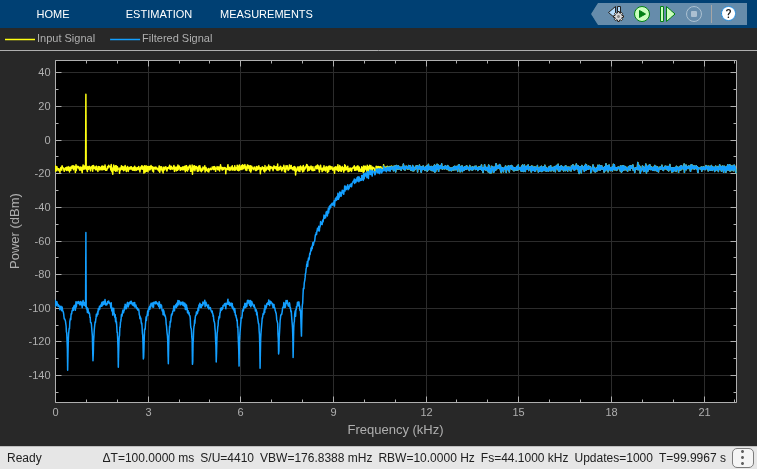Click the RBW=10.0000 Hz status readout
This screenshot has width=757, height=469.
point(426,457)
